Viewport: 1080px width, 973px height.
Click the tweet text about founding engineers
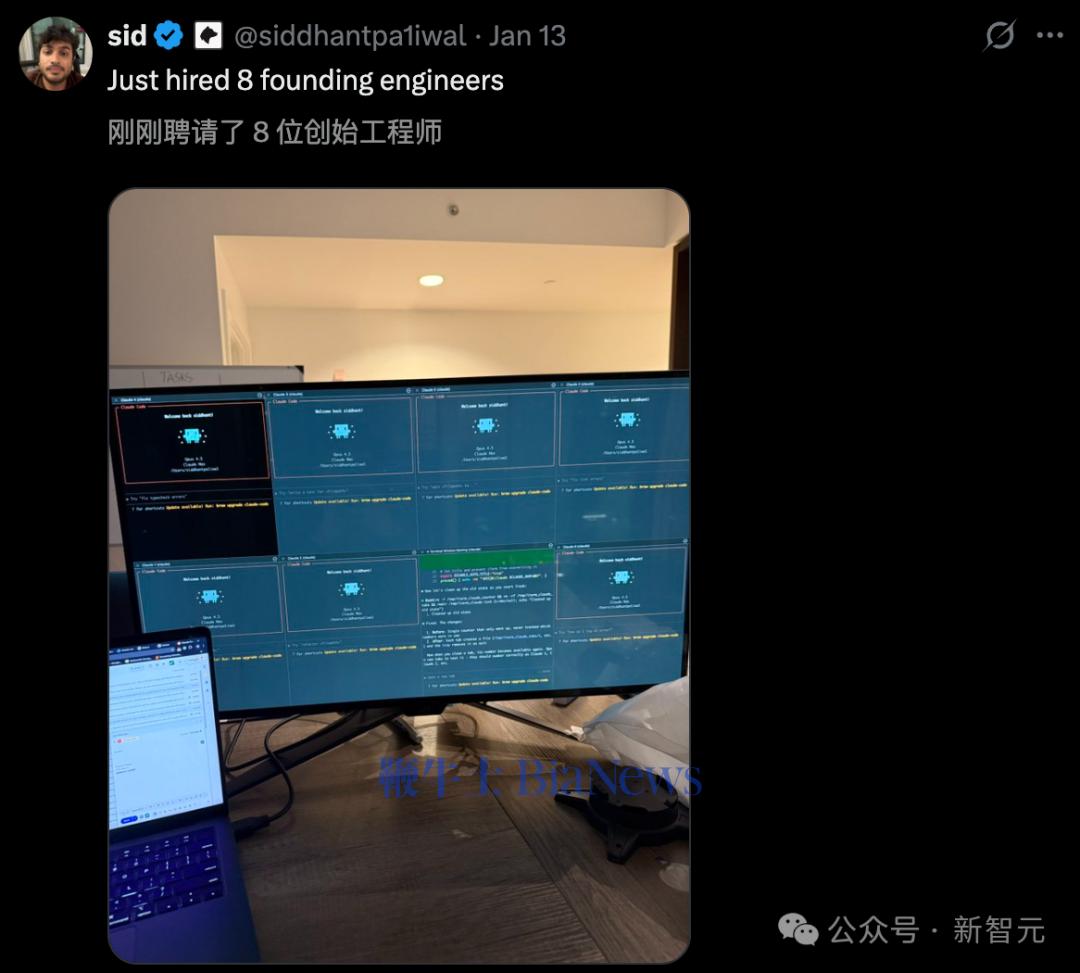pos(305,81)
